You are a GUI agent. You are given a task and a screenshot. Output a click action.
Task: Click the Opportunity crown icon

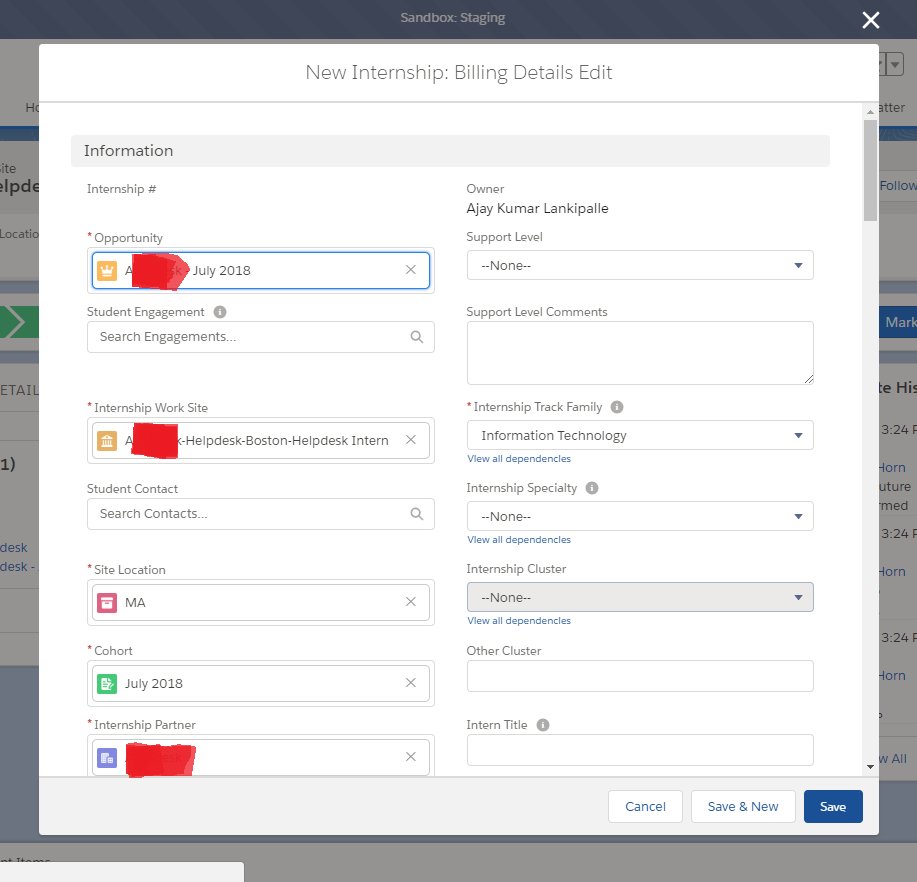point(107,270)
